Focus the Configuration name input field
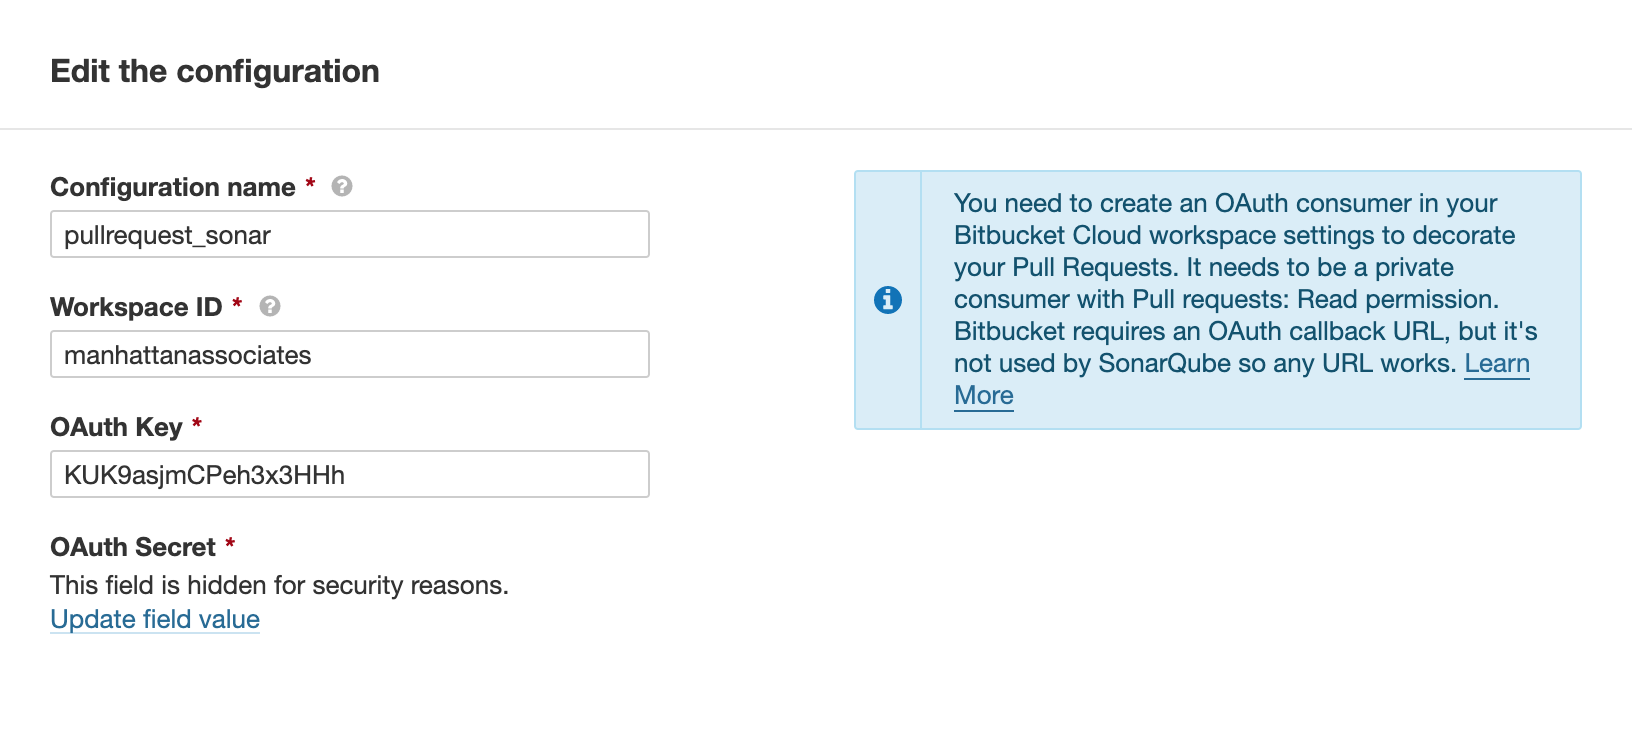The width and height of the screenshot is (1632, 734). pos(350,235)
